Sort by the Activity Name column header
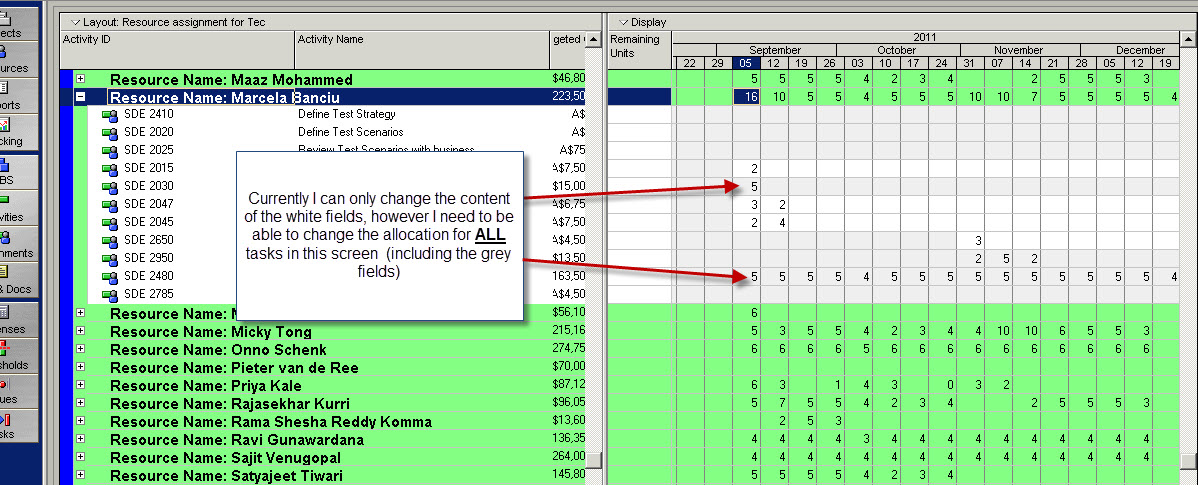Screen dimensions: 1198x485 (422, 50)
